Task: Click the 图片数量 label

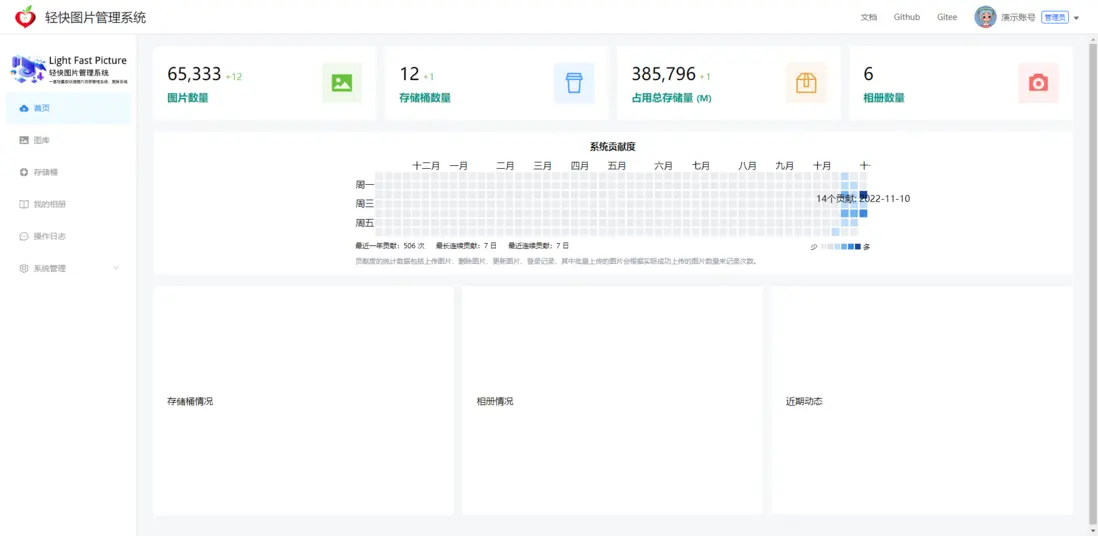Action: click(188, 98)
